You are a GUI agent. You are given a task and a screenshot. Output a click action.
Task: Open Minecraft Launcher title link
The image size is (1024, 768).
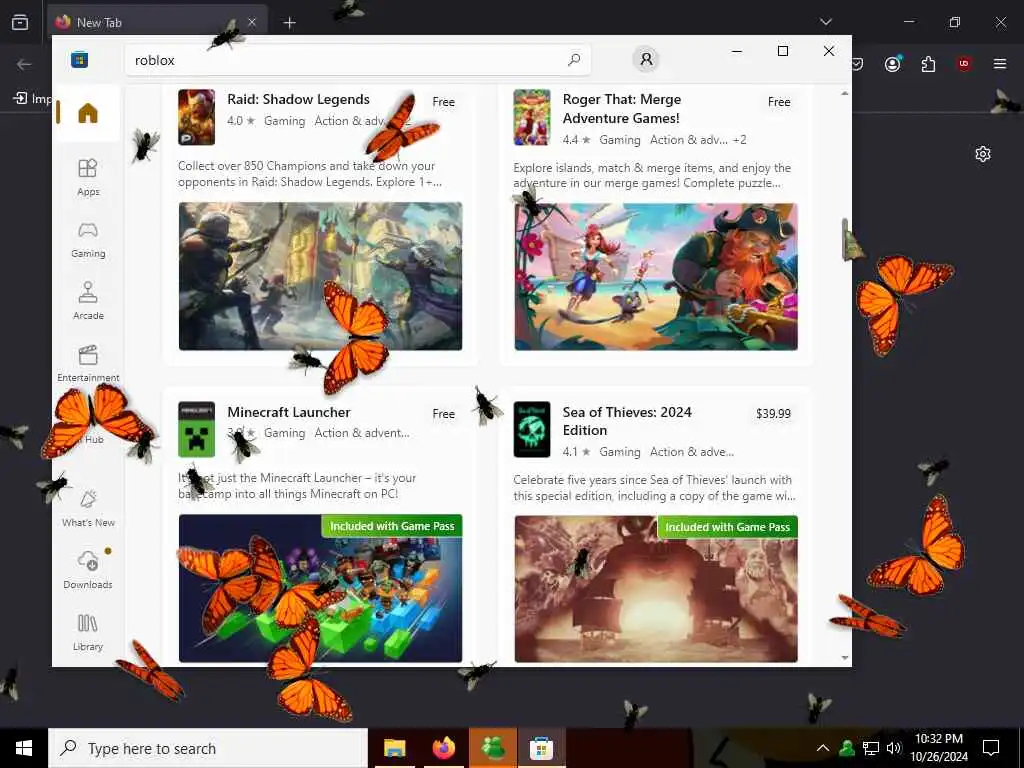[289, 412]
